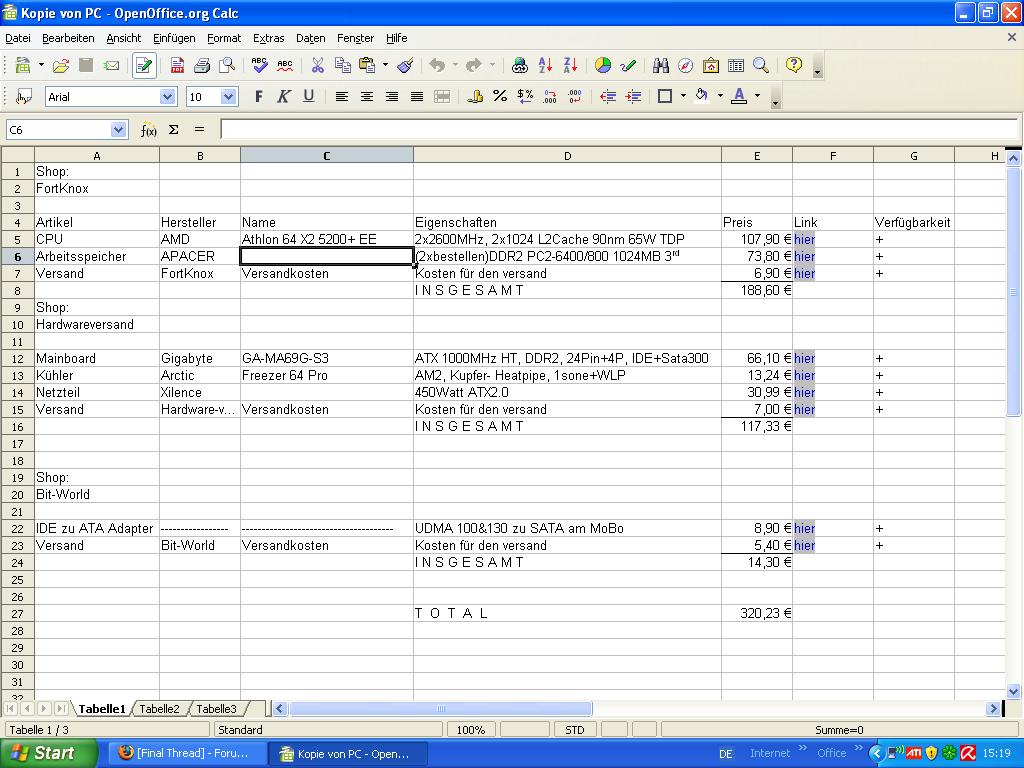Toggle bold F formatting
The width and height of the screenshot is (1024, 768).
tap(259, 97)
